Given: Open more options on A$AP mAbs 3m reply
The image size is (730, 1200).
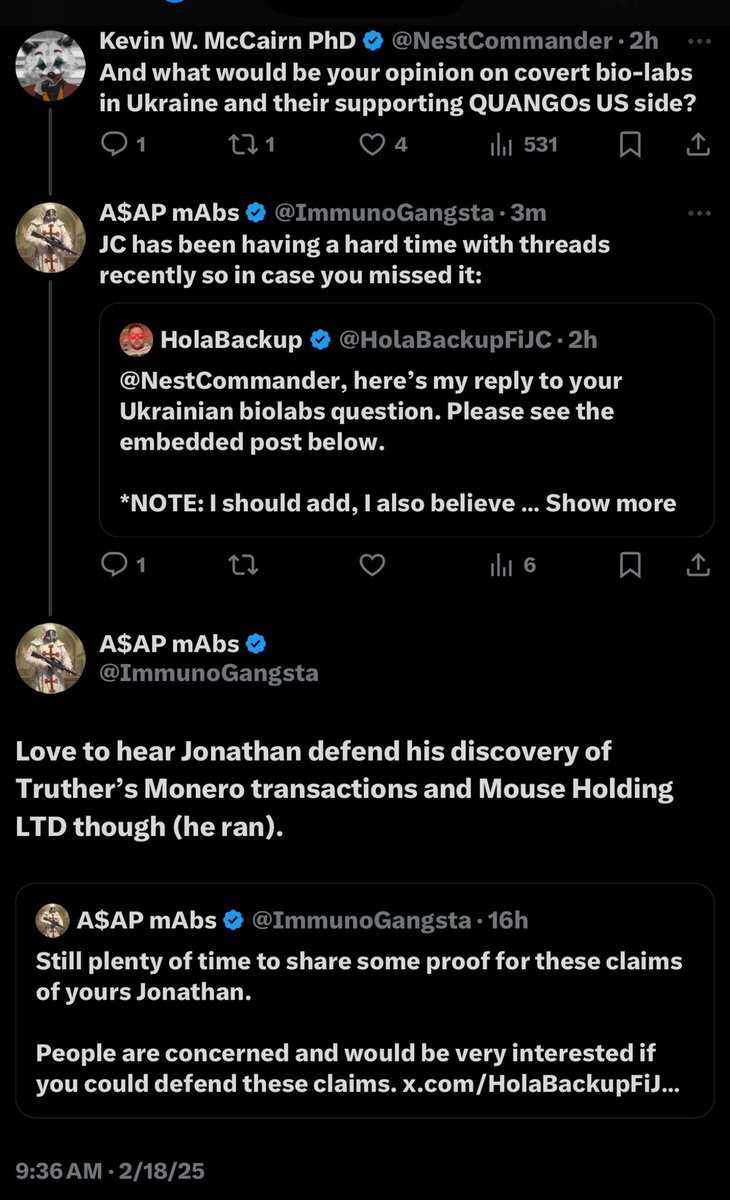Looking at the screenshot, I should pyautogui.click(x=700, y=213).
